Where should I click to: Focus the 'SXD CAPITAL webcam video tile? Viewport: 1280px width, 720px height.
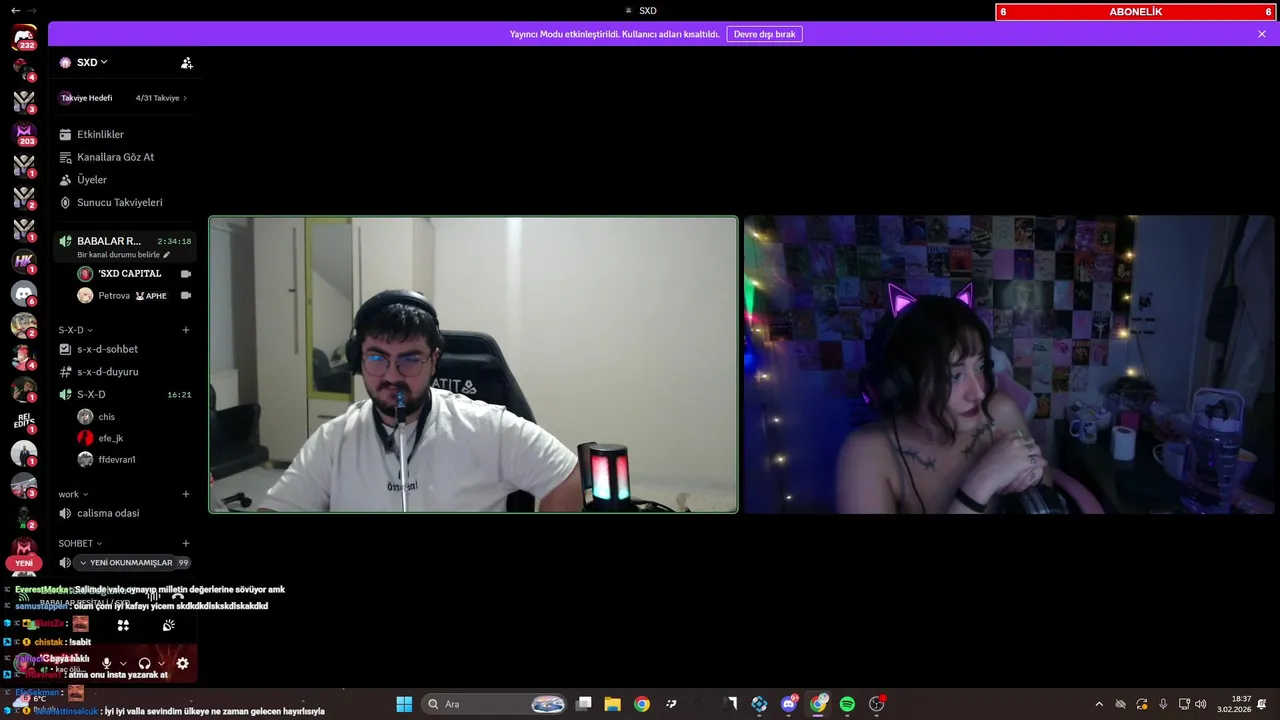coord(473,365)
